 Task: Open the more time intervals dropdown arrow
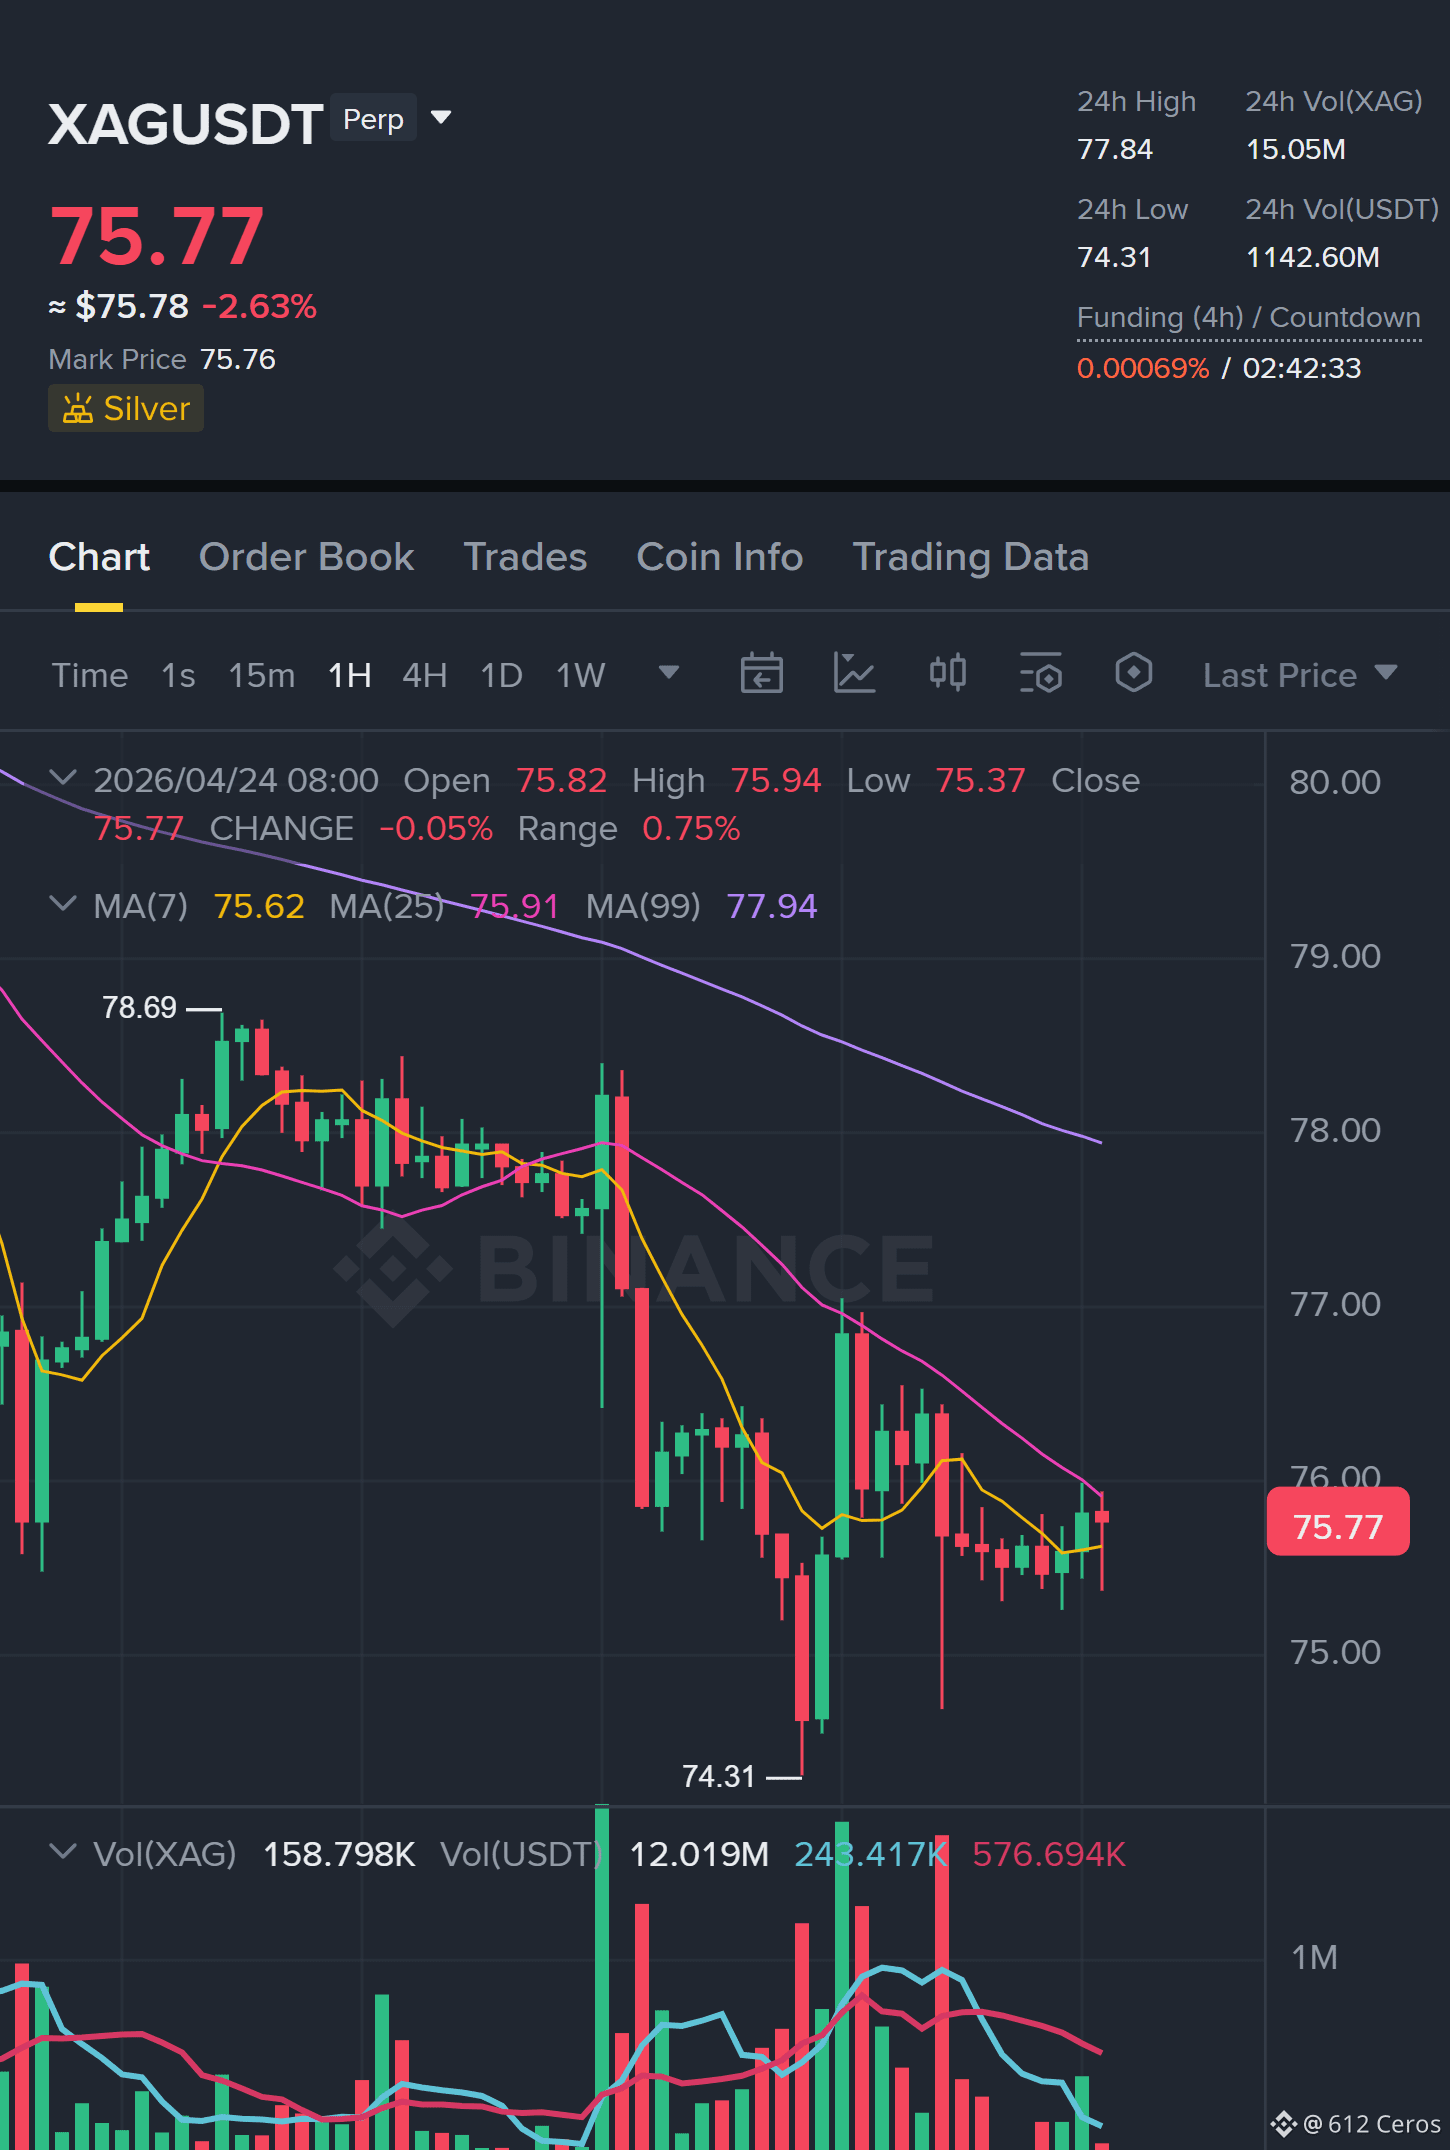(x=669, y=672)
